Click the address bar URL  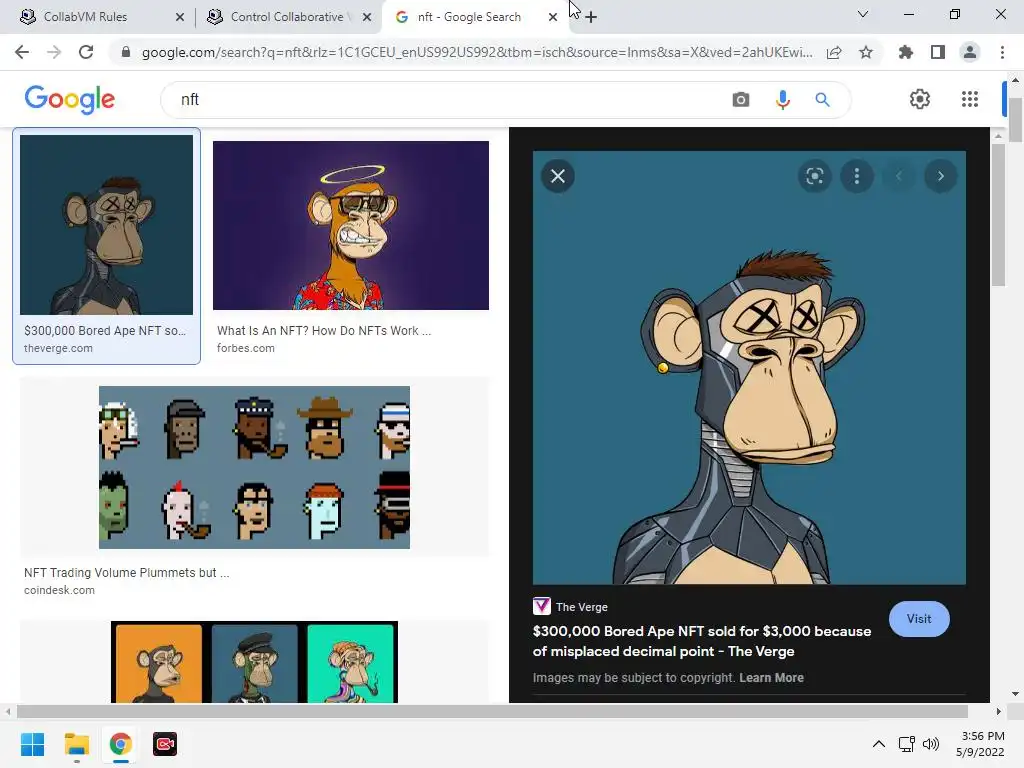(477, 52)
